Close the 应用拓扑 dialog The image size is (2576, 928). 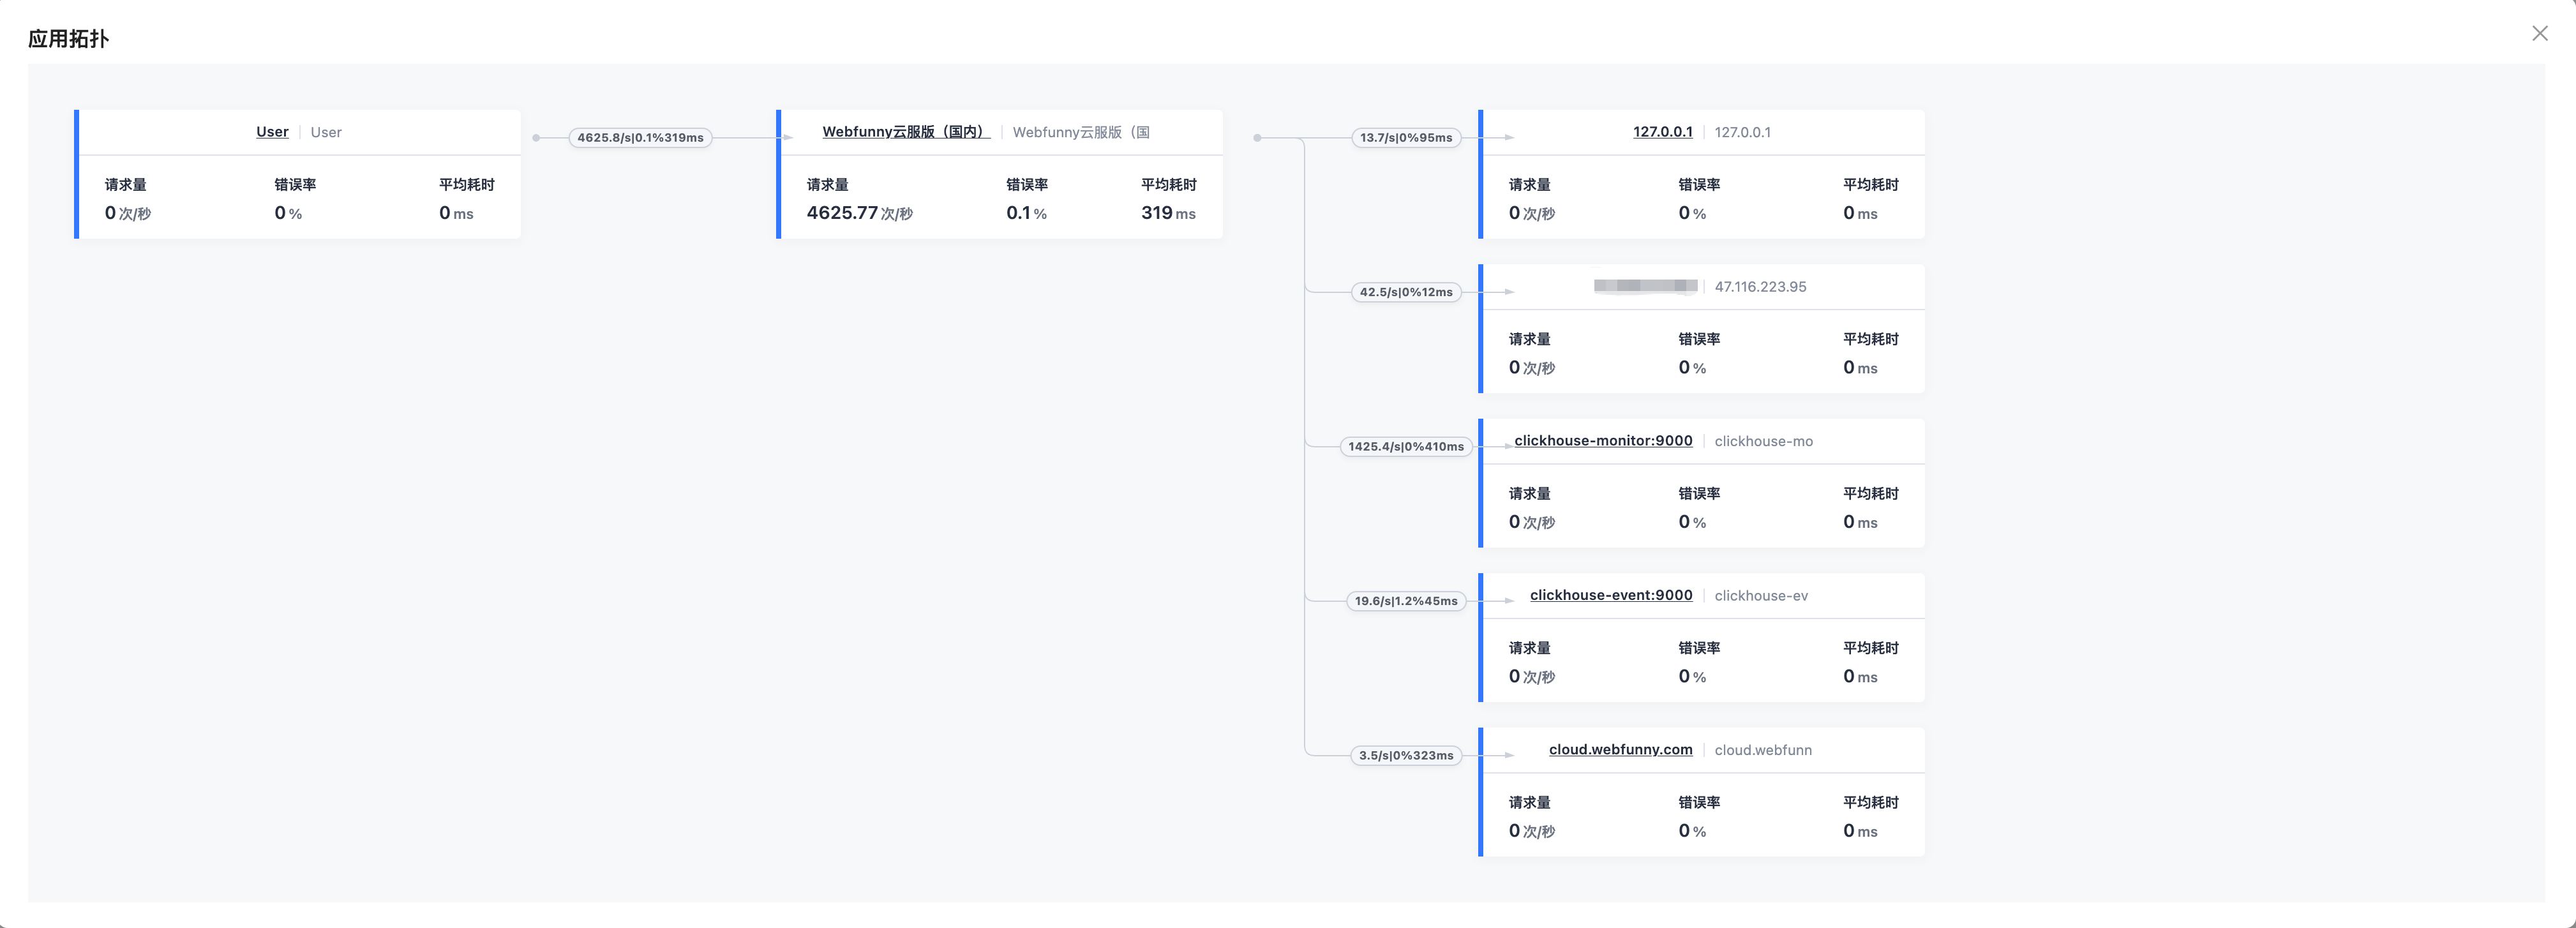click(x=2539, y=34)
